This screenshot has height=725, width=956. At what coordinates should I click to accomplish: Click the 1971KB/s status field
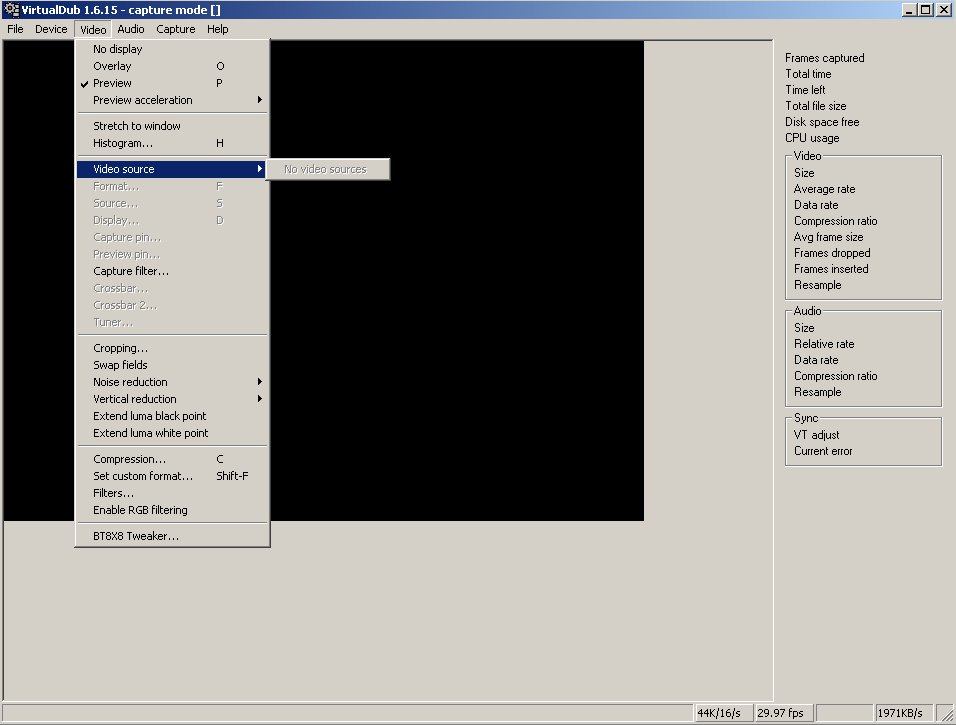pos(904,713)
